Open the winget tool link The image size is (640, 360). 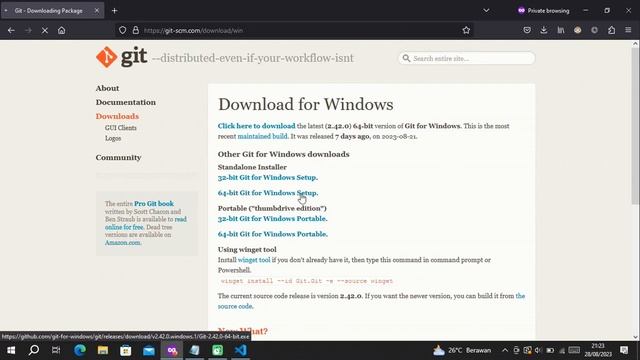coord(254,260)
